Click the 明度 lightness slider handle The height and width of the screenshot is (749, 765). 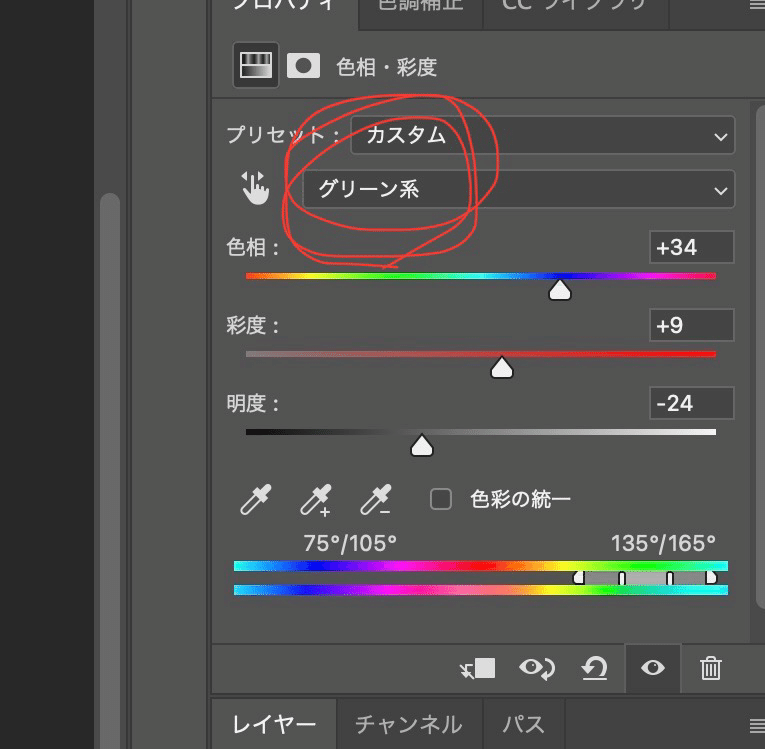coord(422,445)
